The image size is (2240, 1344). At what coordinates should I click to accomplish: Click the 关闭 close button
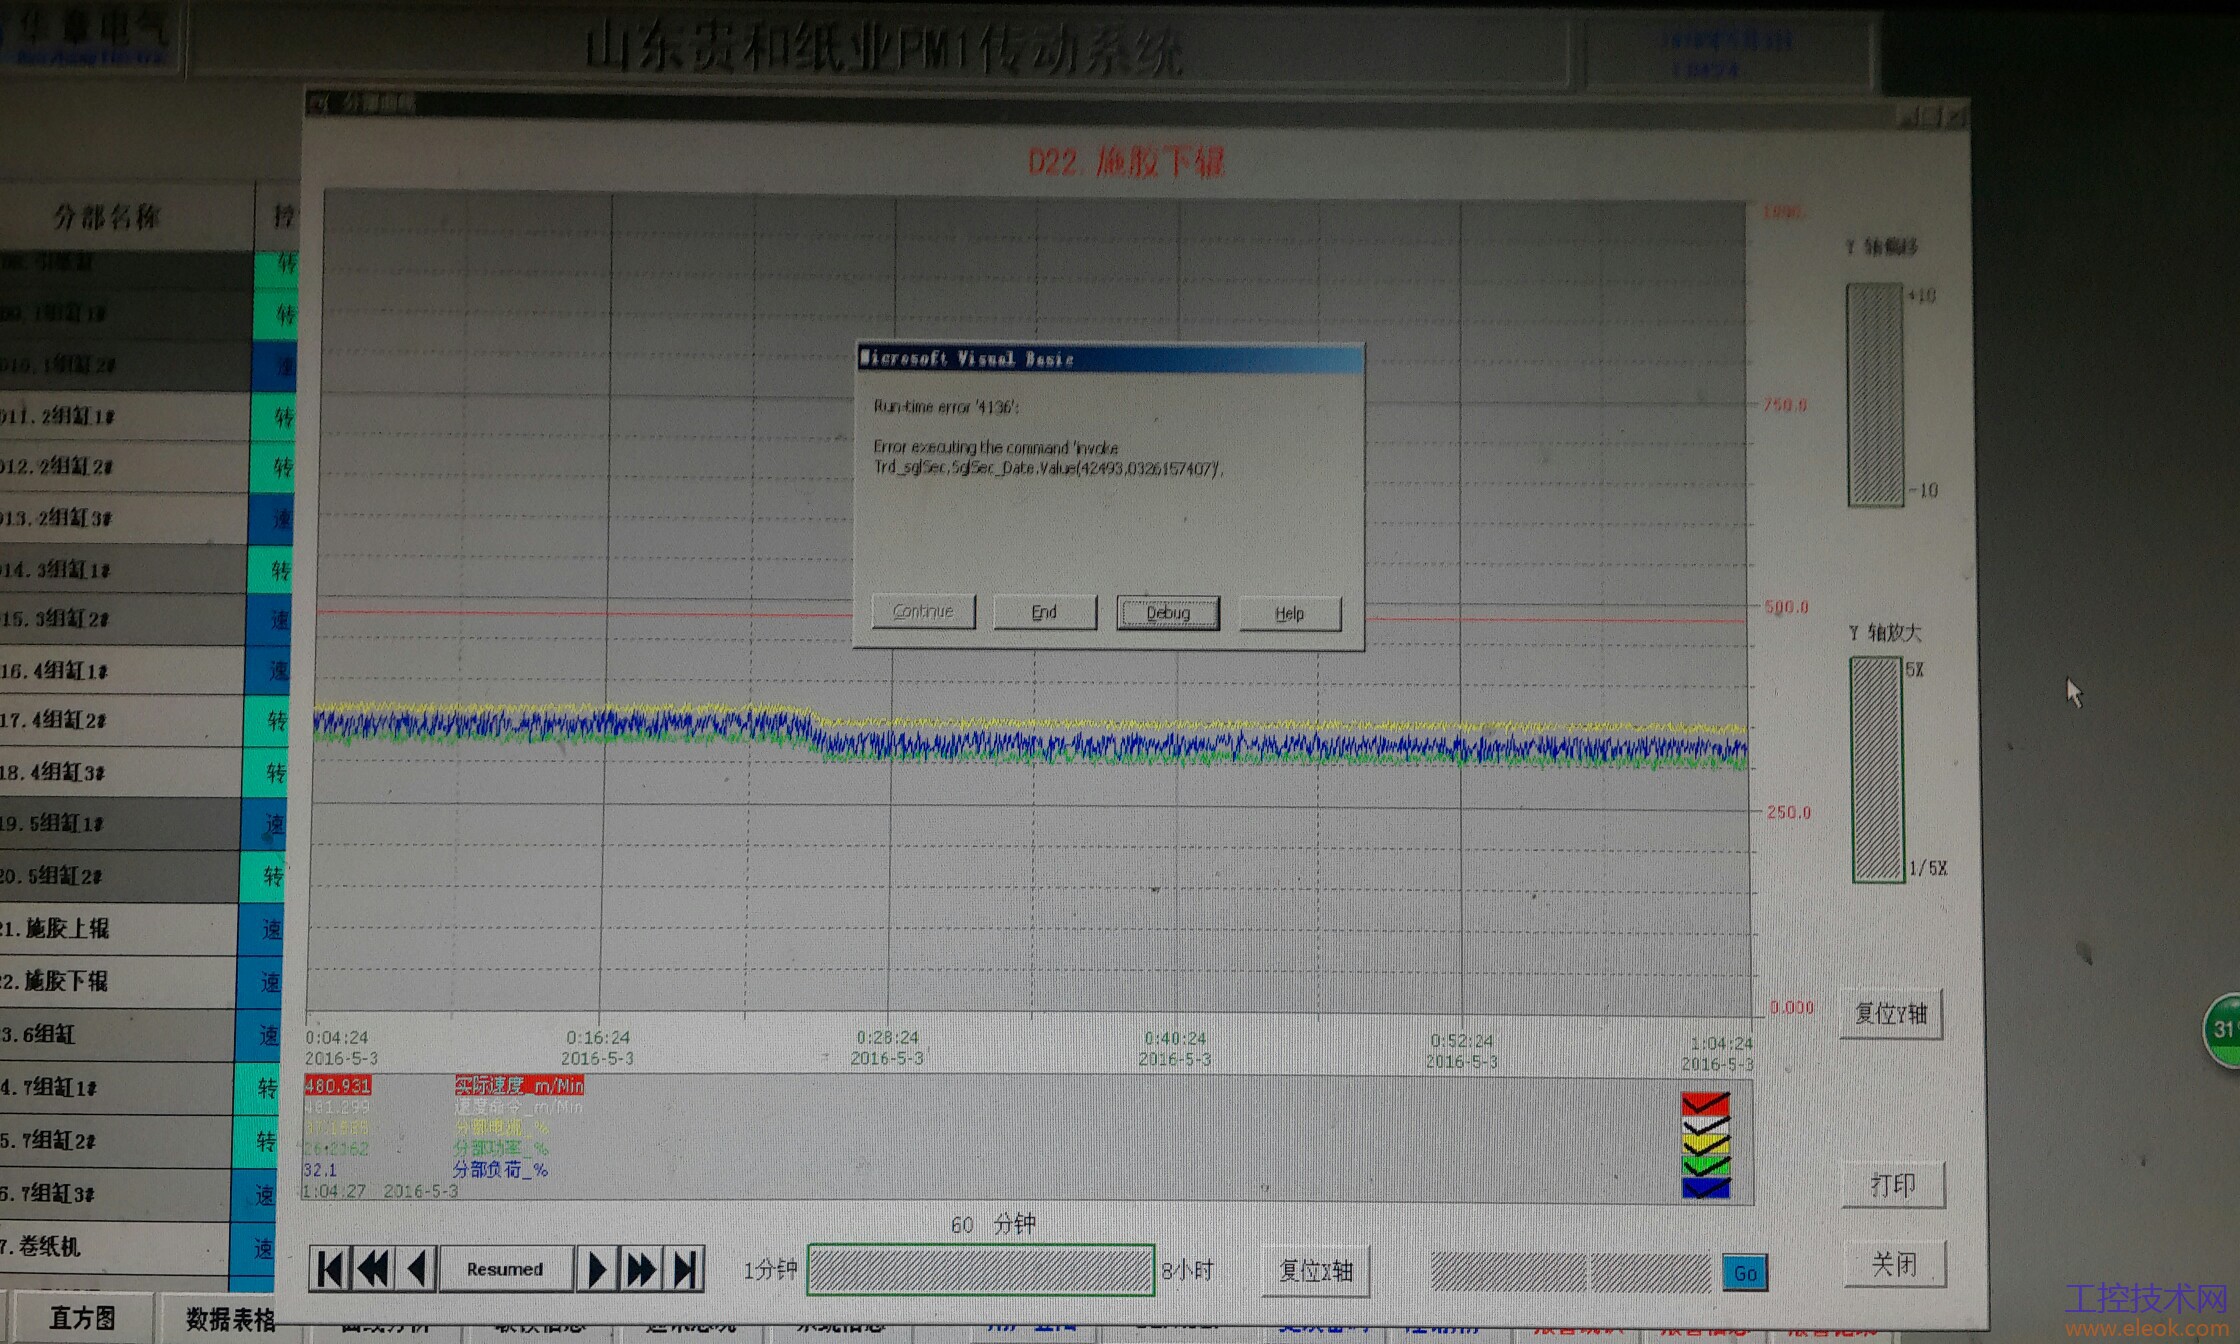point(1895,1264)
